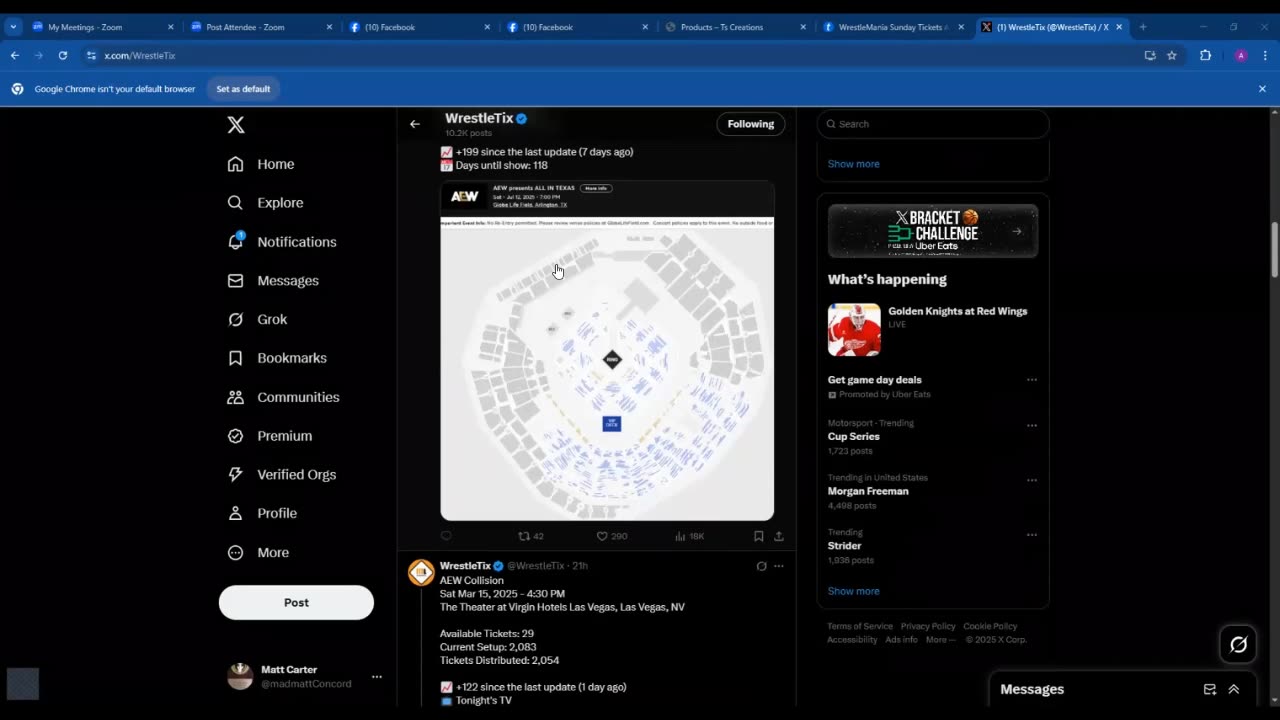The image size is (1280, 720).
Task: Repost the seating map post
Action: click(530, 537)
